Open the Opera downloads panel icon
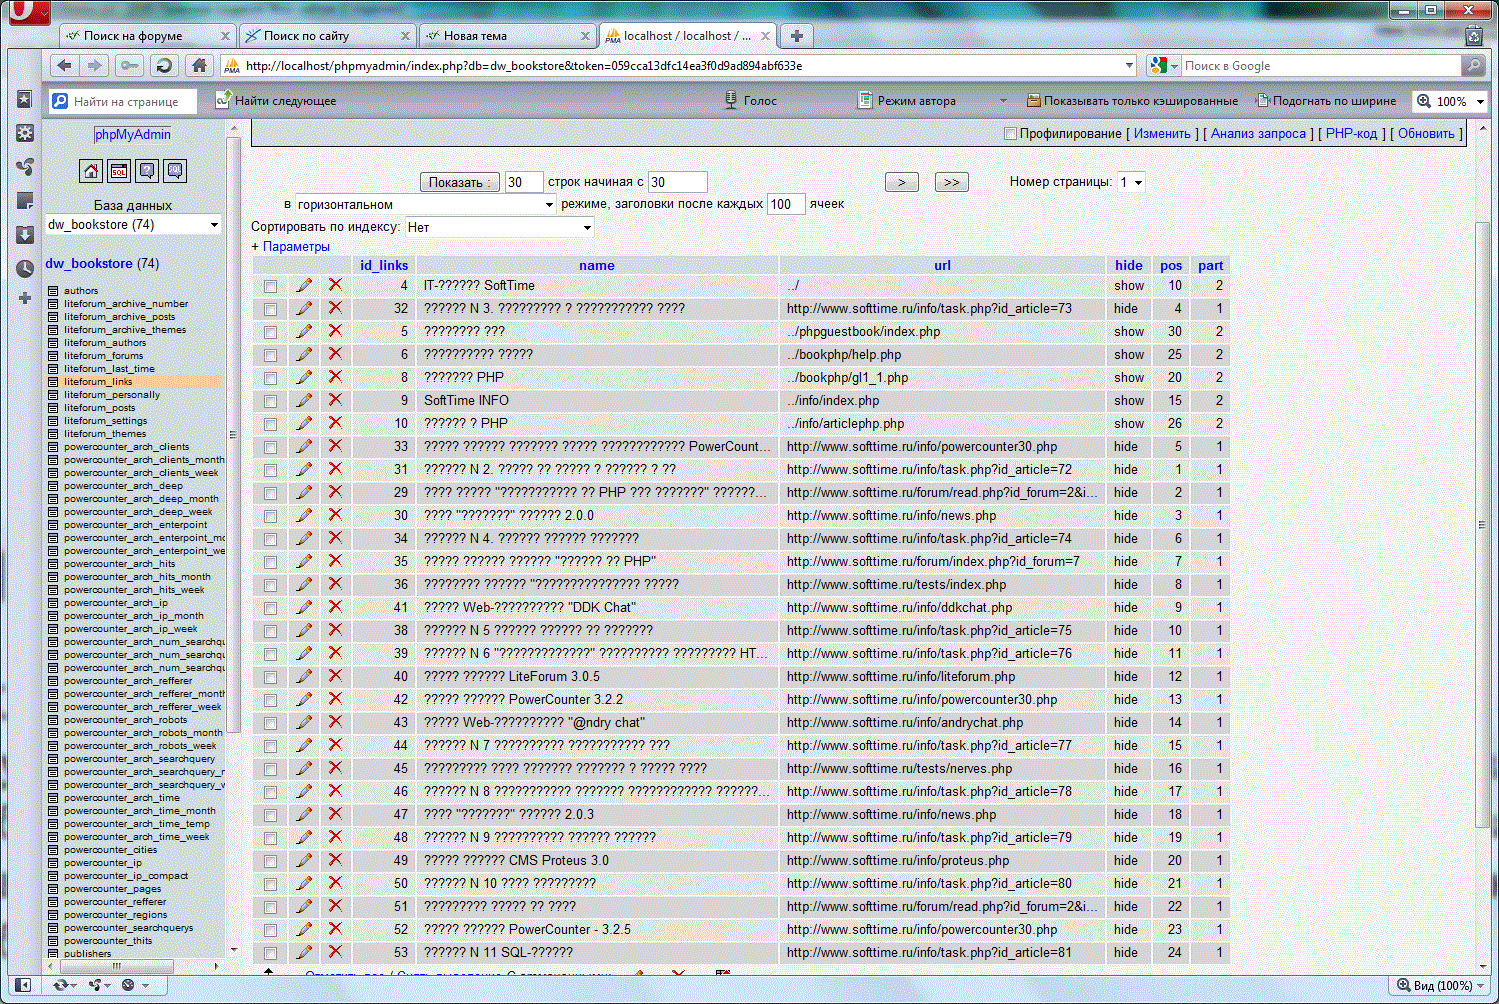The height and width of the screenshot is (1004, 1499). pos(25,235)
